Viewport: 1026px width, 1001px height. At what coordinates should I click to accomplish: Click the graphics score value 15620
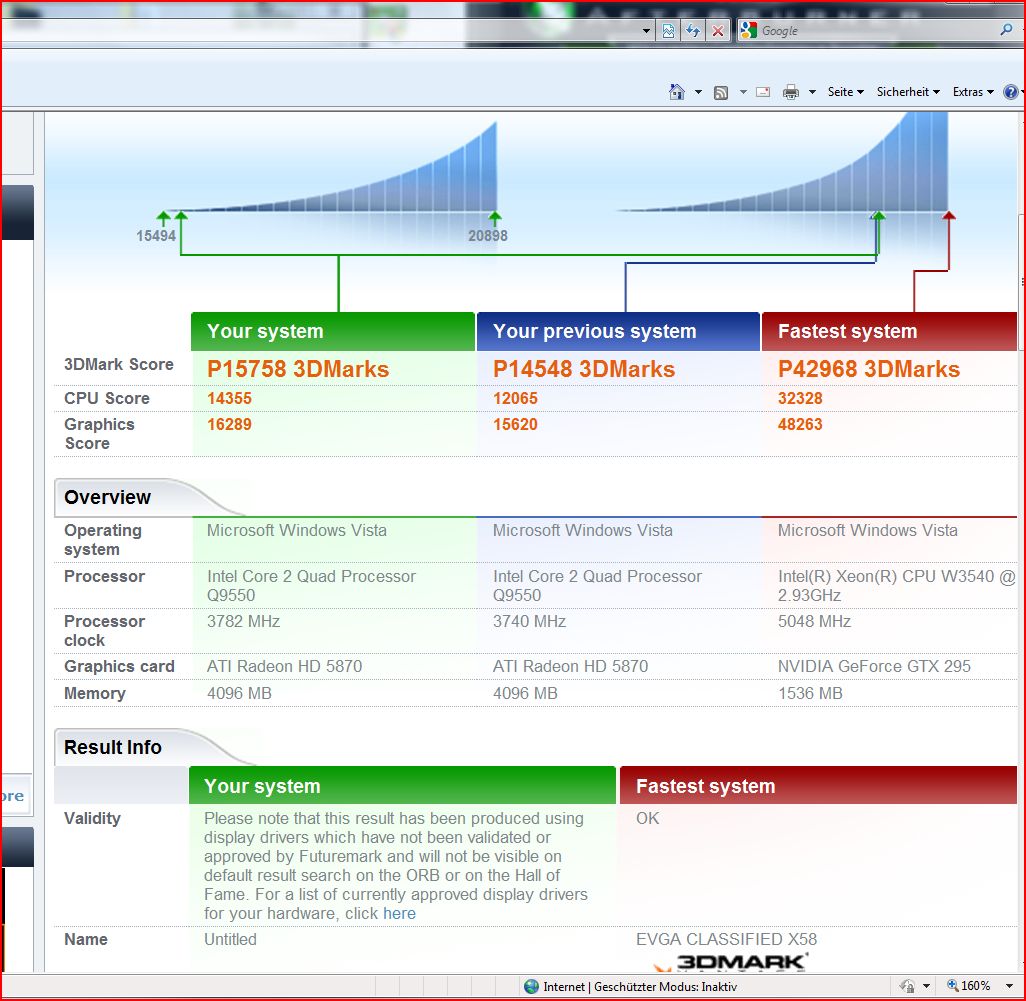point(515,425)
